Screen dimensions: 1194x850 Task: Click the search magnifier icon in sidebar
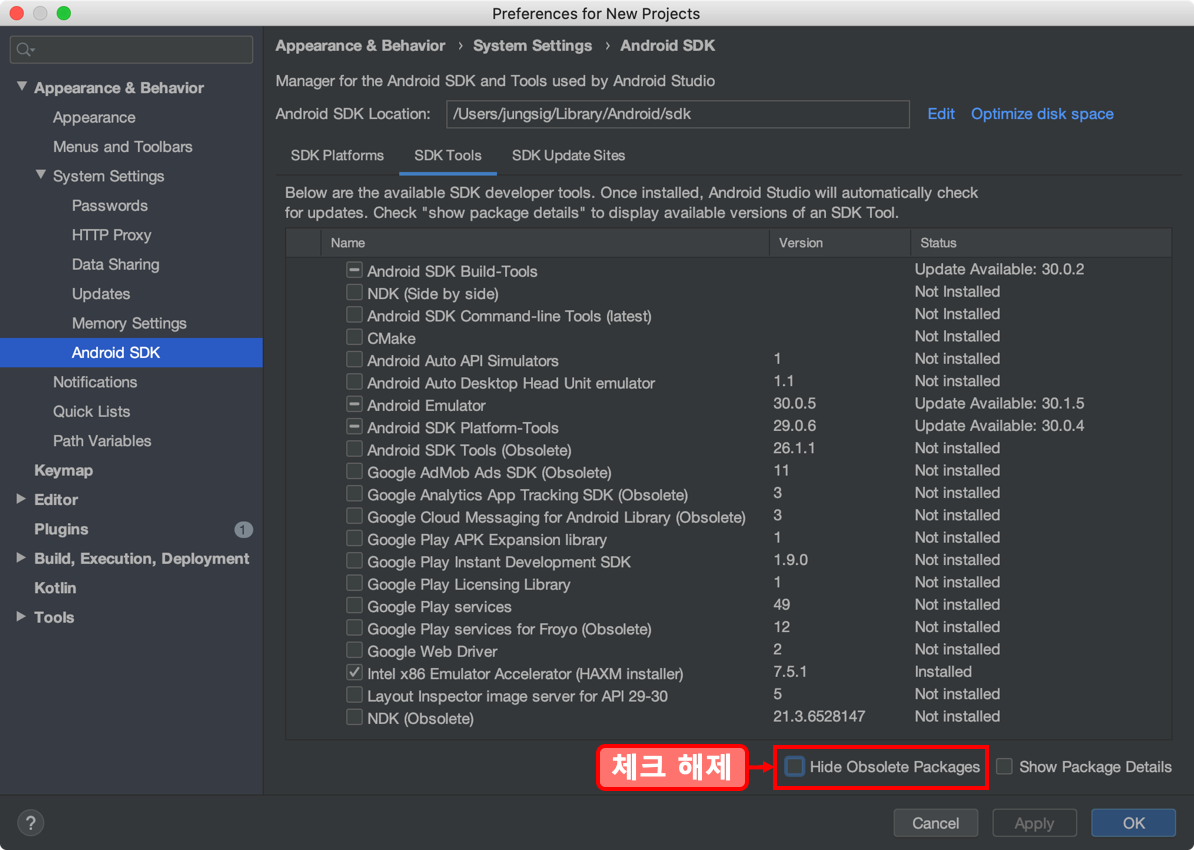(25, 50)
